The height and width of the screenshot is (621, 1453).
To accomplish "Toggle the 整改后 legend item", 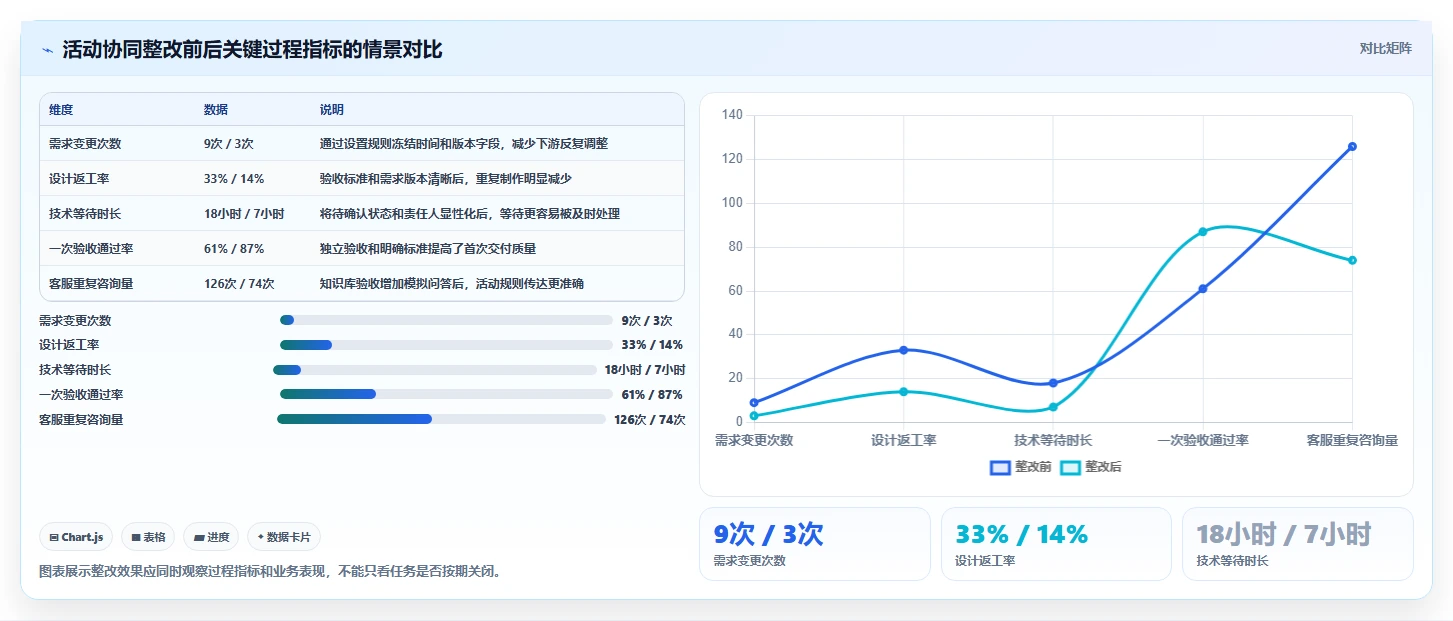I will click(x=1091, y=467).
